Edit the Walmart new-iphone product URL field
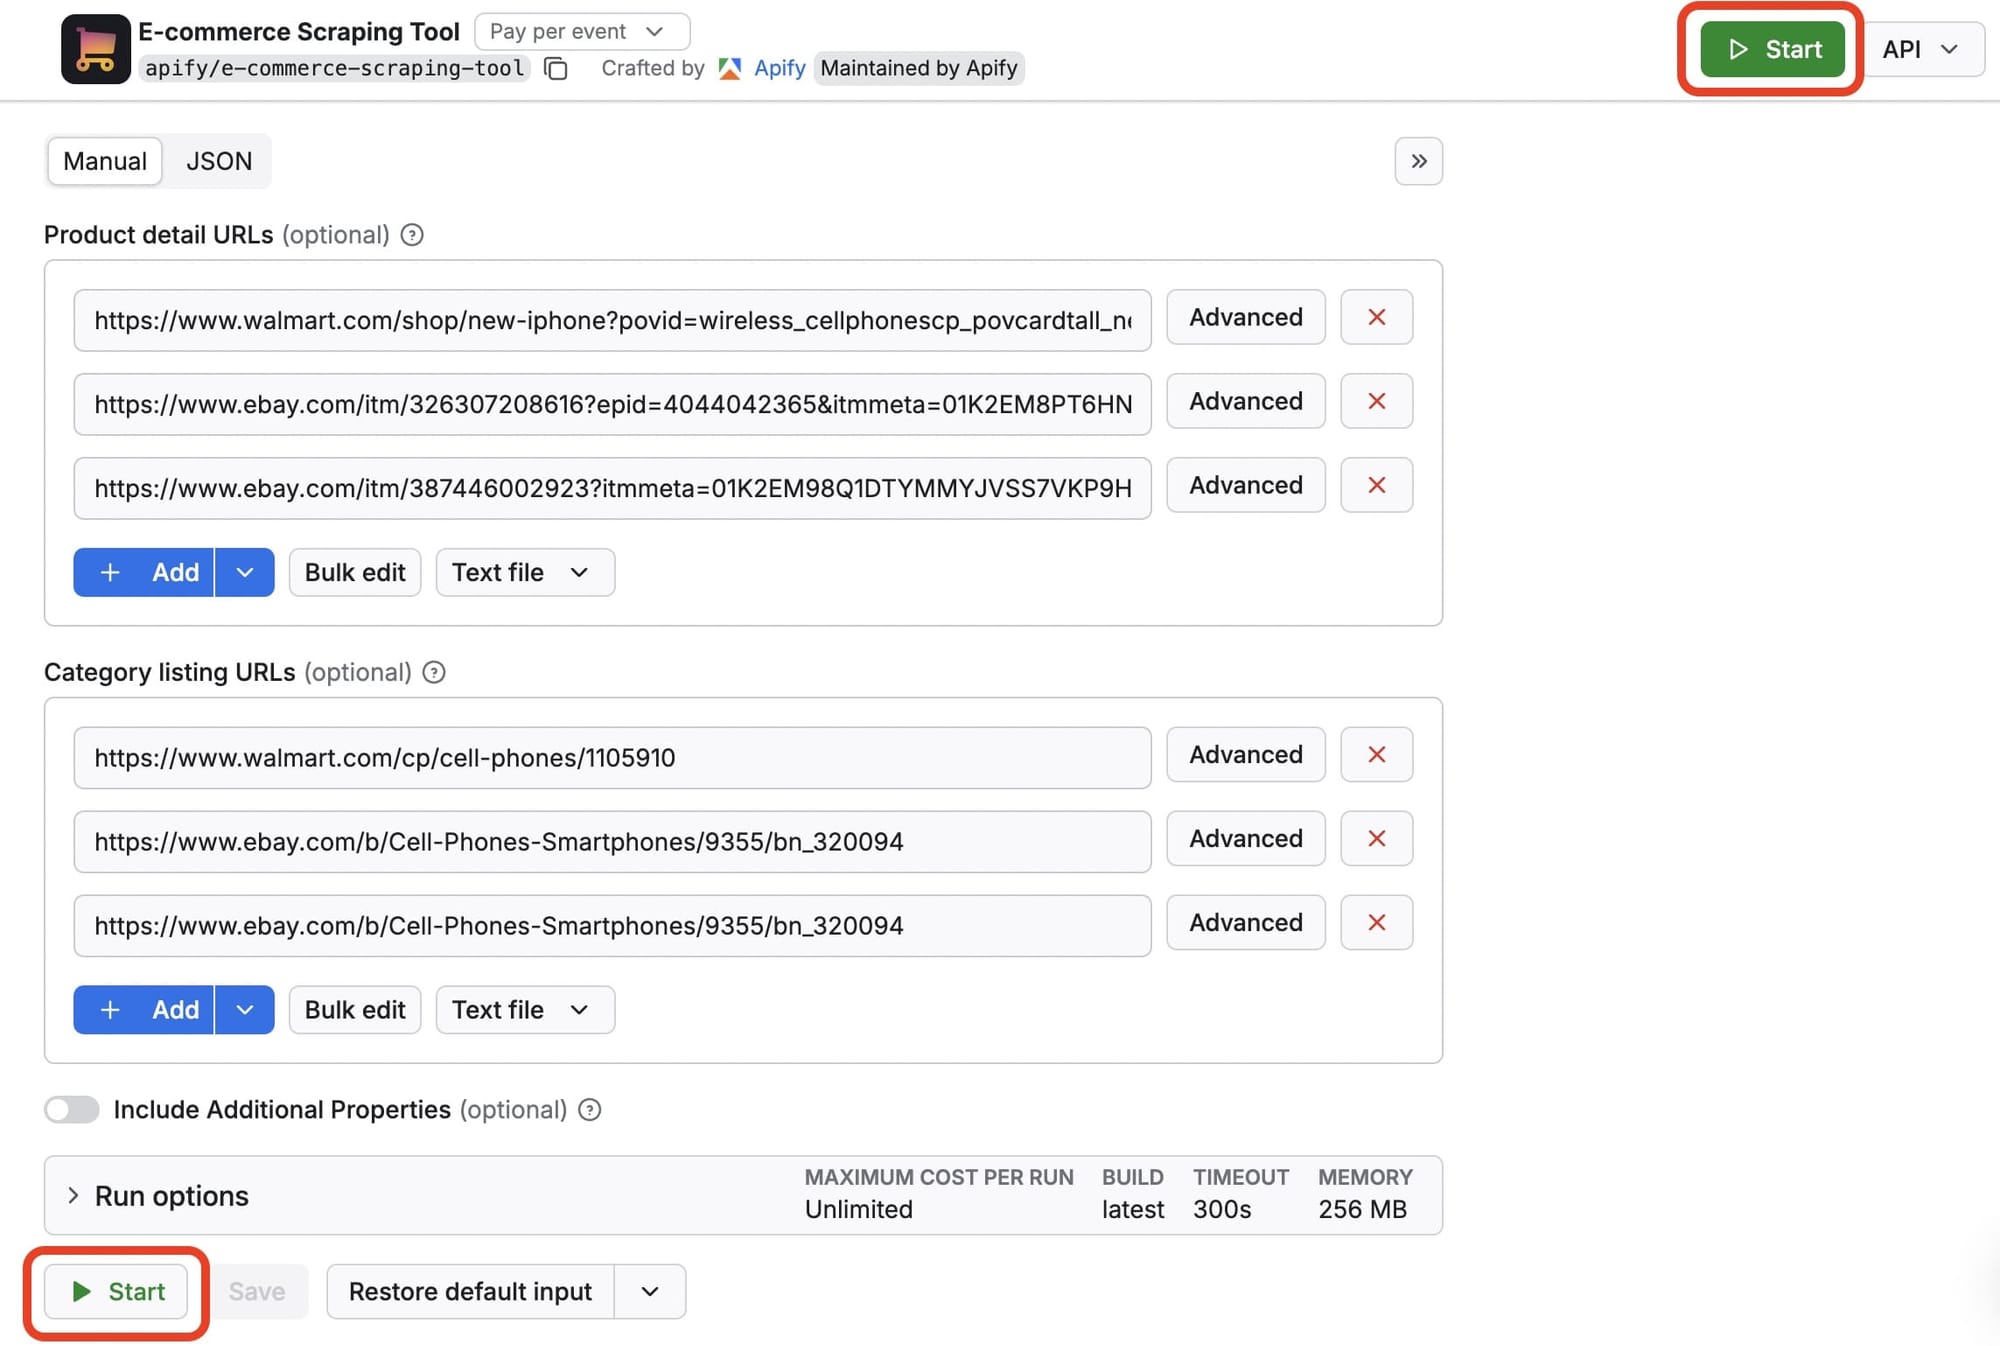2000x1346 pixels. click(x=612, y=320)
